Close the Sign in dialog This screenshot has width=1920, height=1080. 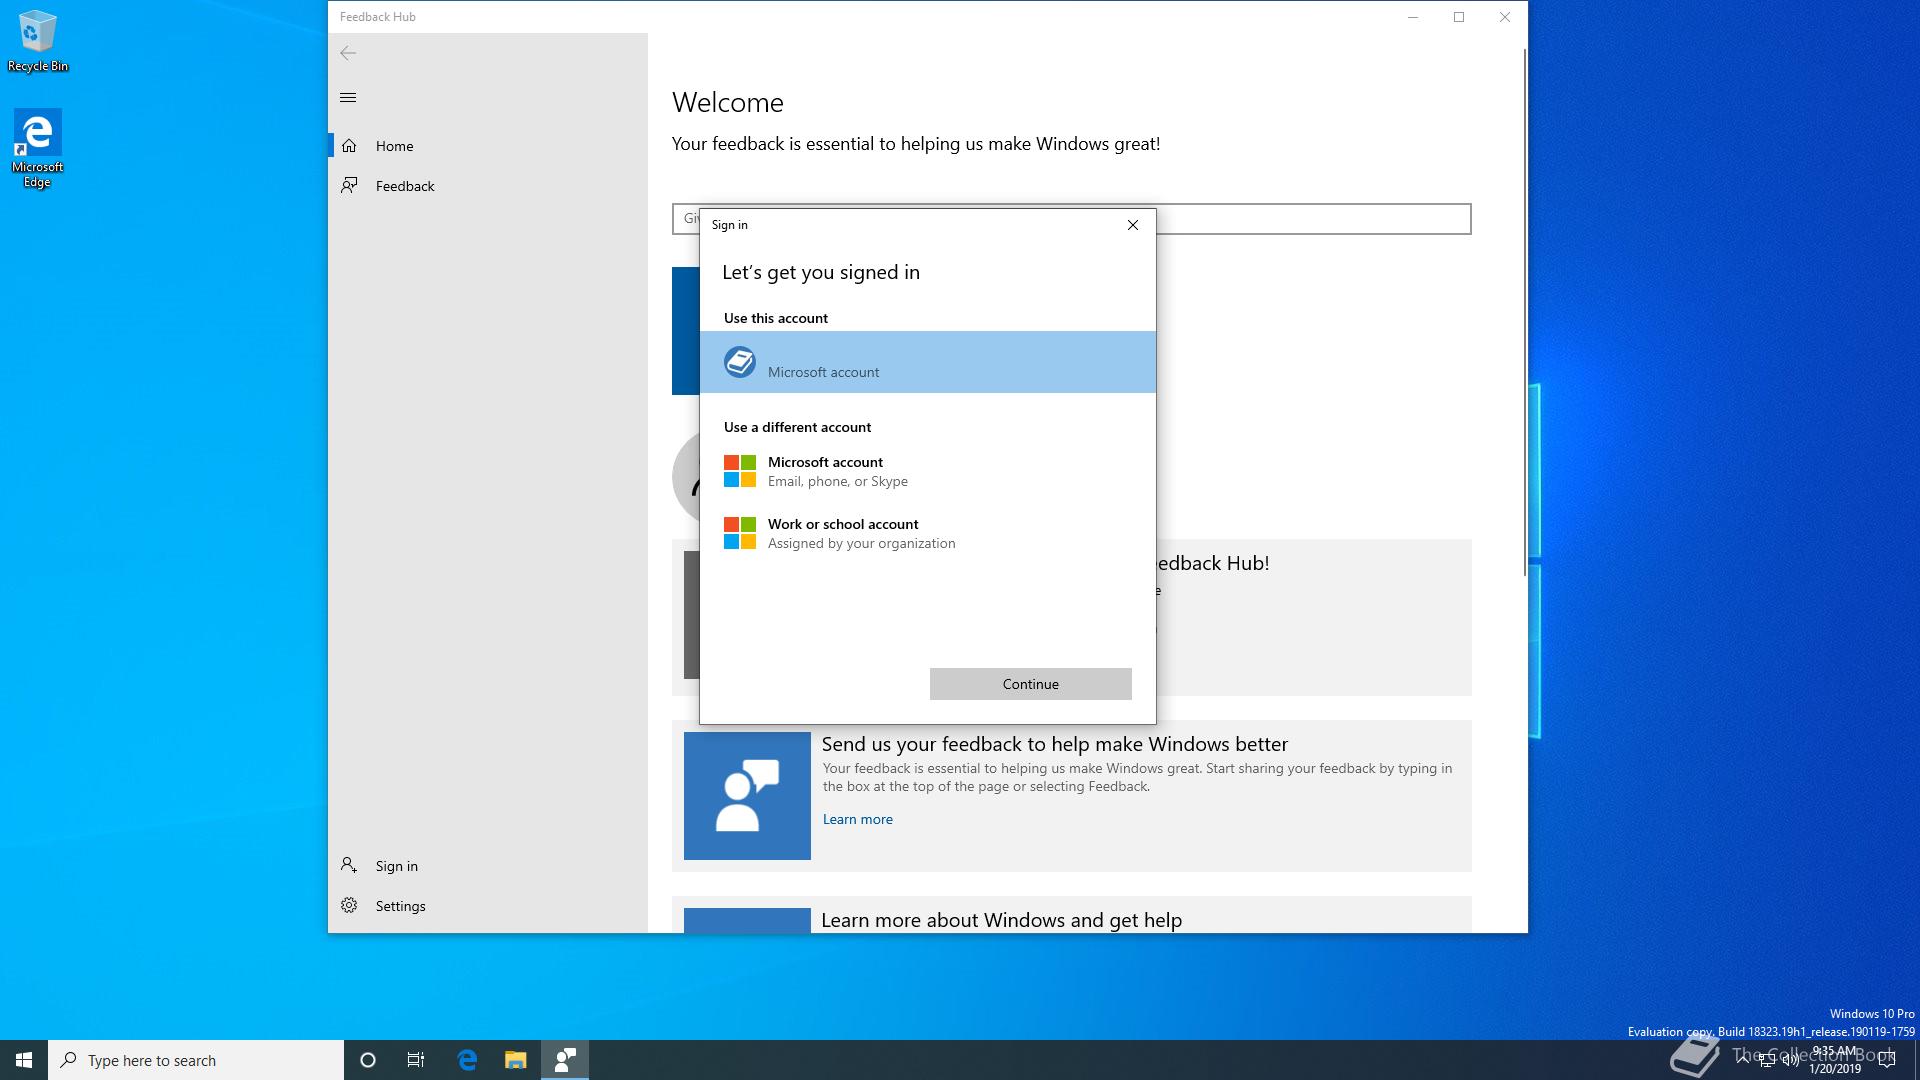pyautogui.click(x=1133, y=225)
